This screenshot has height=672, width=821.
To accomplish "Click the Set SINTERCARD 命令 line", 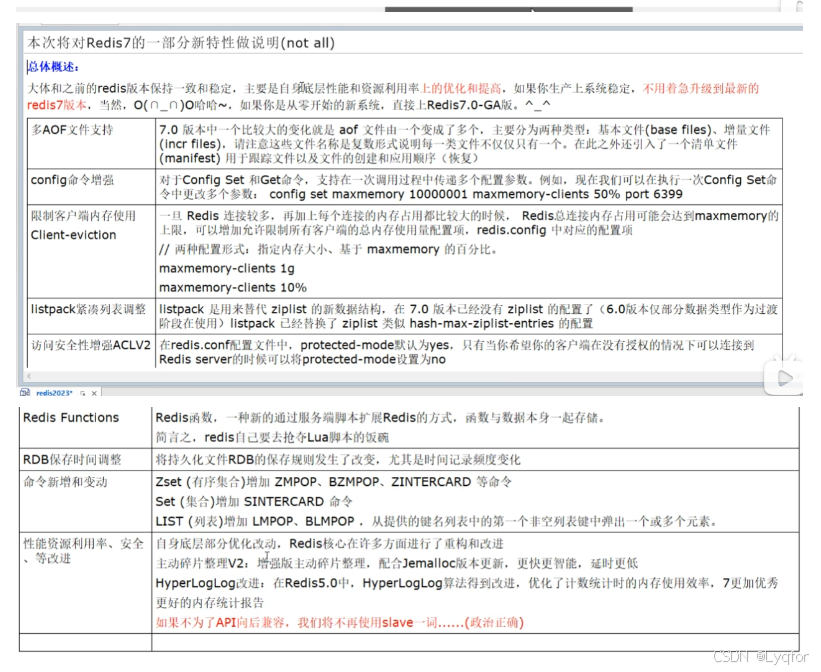I will 254,502.
